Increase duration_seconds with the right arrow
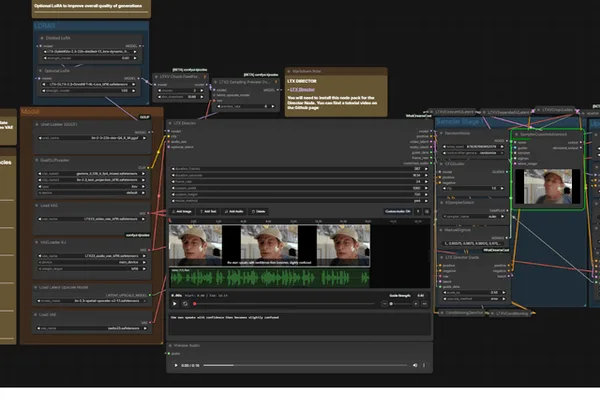The height and width of the screenshot is (400, 600). [x=426, y=175]
